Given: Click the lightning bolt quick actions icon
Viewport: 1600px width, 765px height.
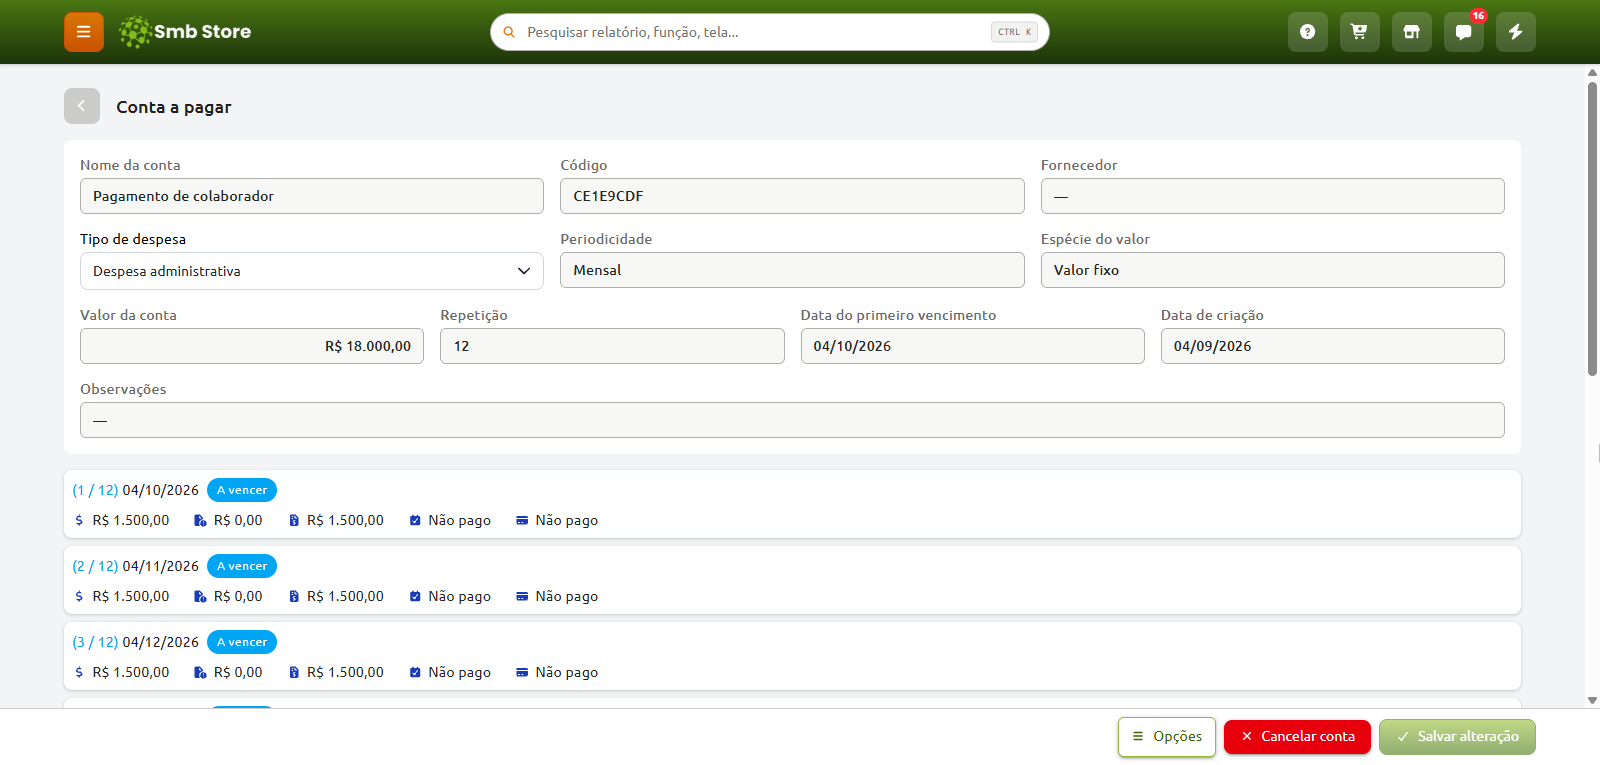Looking at the screenshot, I should click(x=1515, y=32).
